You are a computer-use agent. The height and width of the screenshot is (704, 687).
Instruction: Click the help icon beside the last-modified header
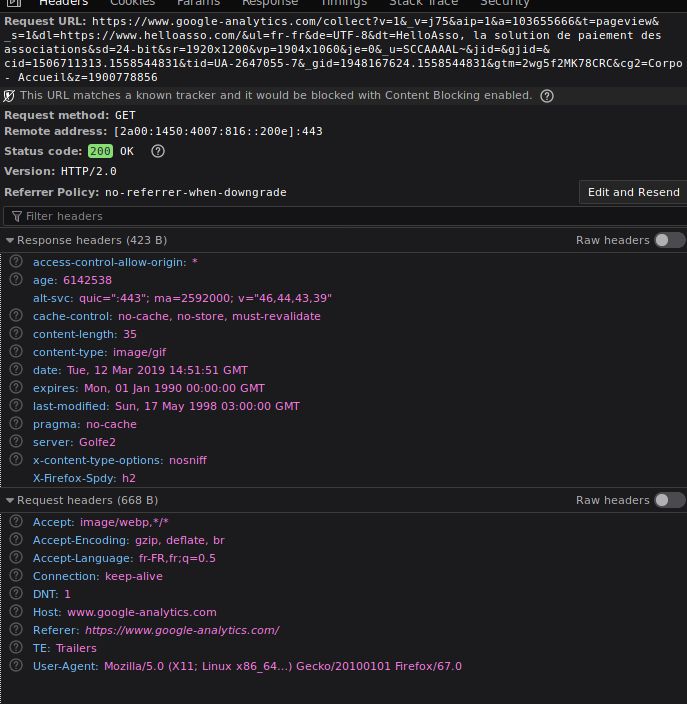[x=16, y=406]
